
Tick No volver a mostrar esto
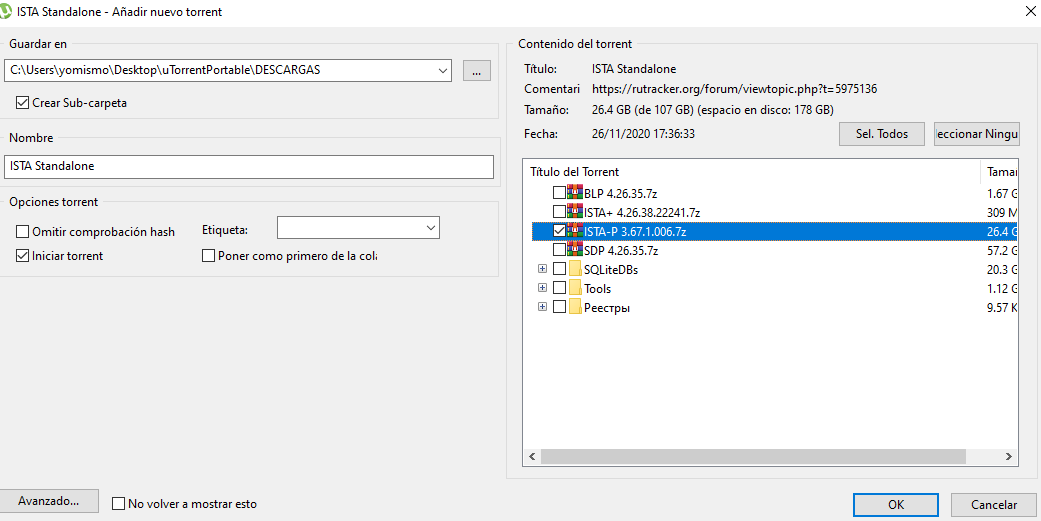(119, 504)
